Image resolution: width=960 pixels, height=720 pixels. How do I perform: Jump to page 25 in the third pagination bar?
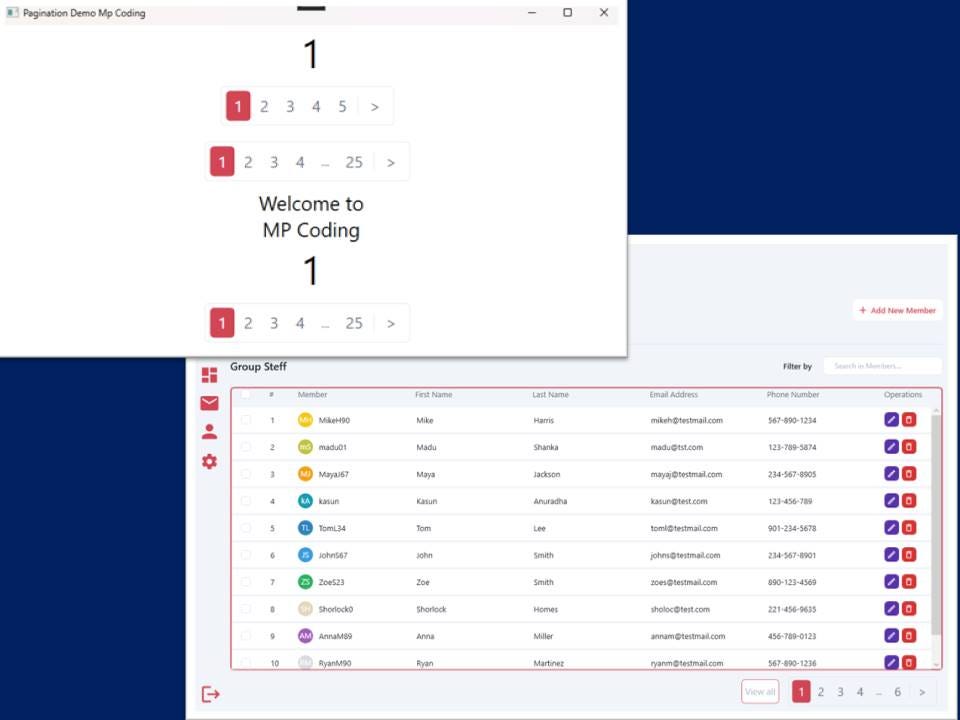354,322
